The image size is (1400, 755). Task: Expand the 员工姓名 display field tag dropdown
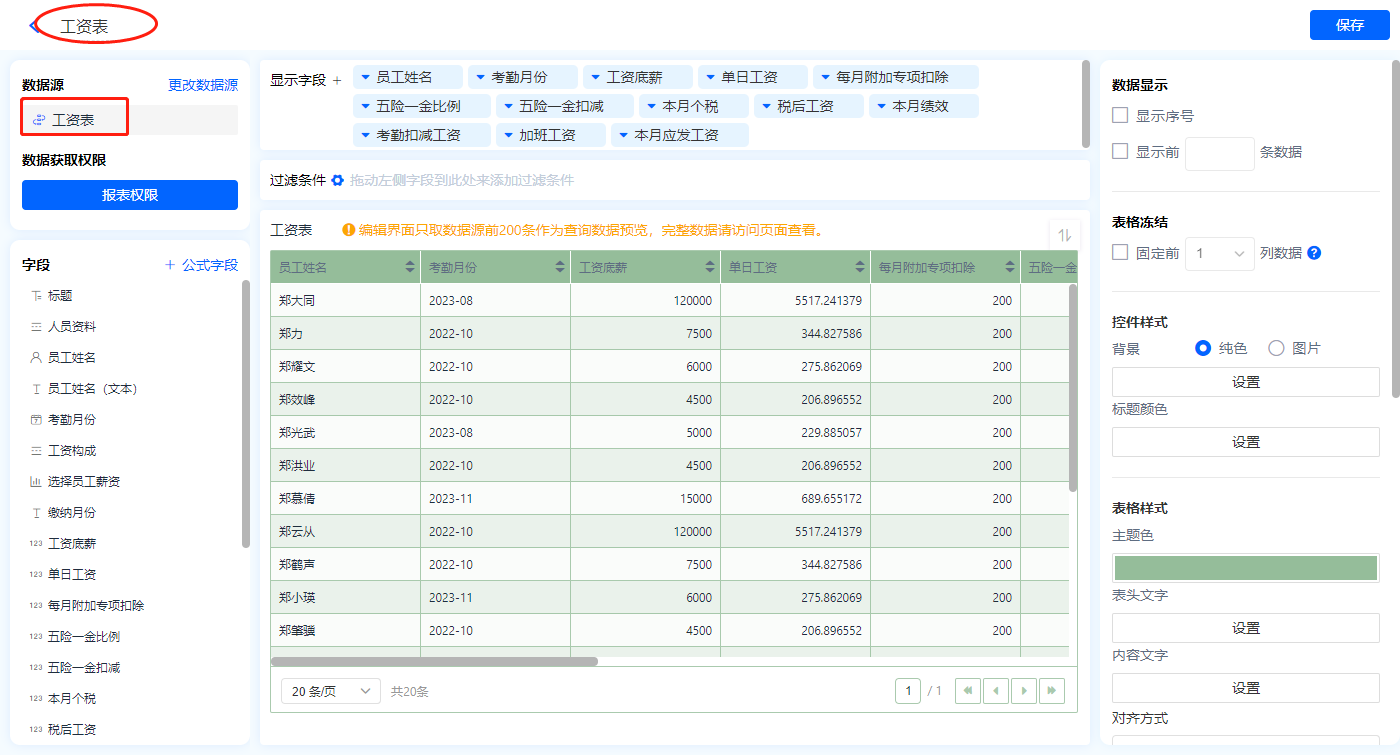pos(366,77)
